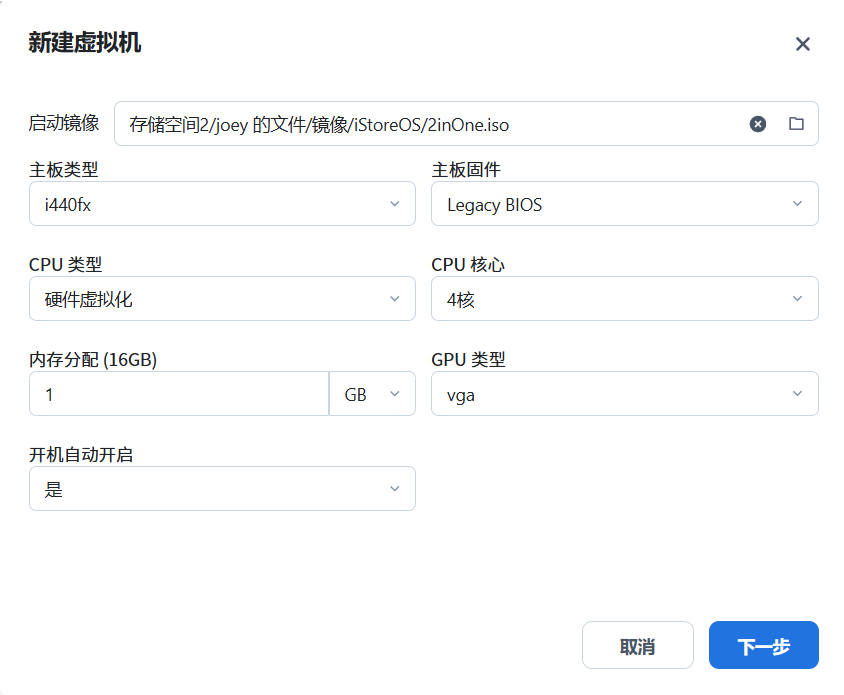This screenshot has height=695, width=844.
Task: Open the 主板固件 Legacy BIOS dropdown
Action: (624, 203)
